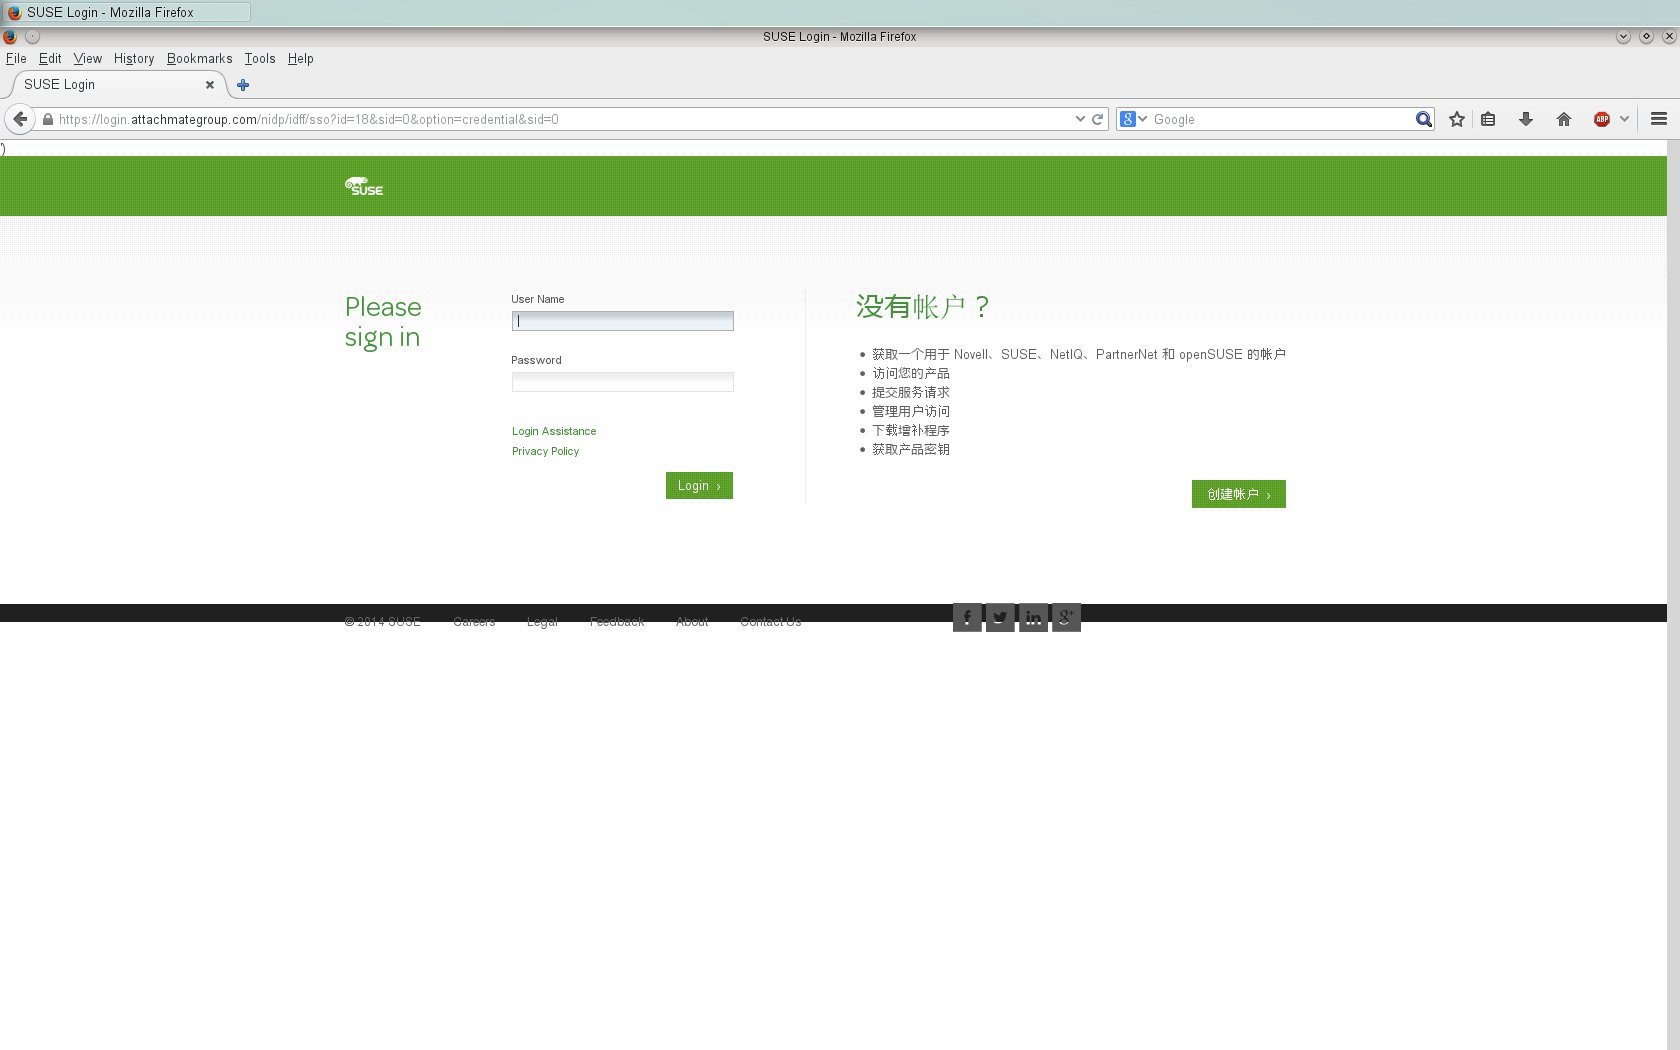
Task: Click the page vertical scrollbar
Action: 1673,595
